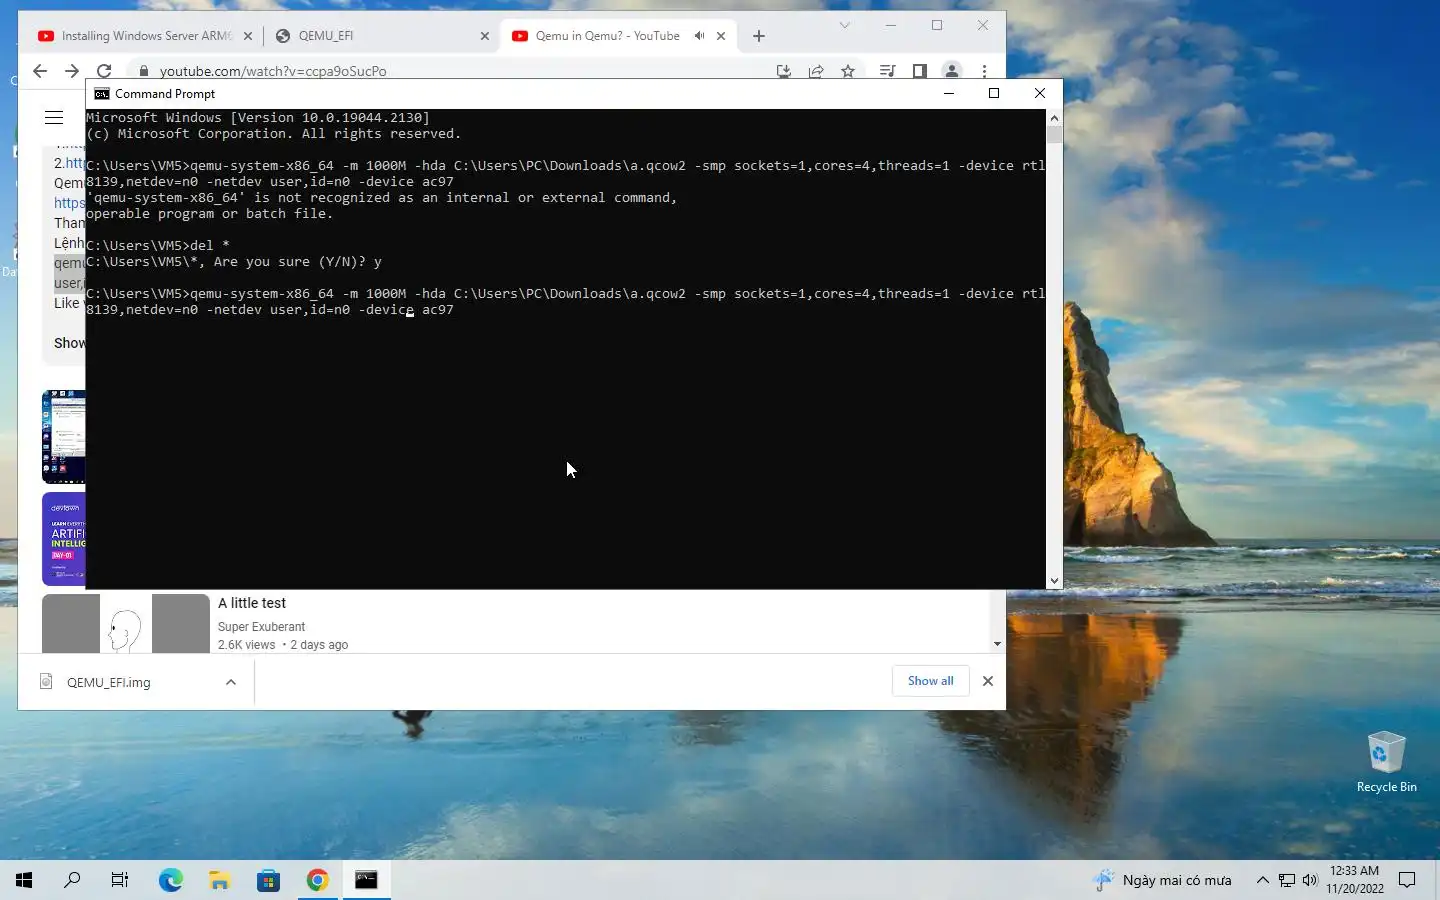The height and width of the screenshot is (900, 1440).
Task: Open a new Chrome tab
Action: pyautogui.click(x=759, y=36)
